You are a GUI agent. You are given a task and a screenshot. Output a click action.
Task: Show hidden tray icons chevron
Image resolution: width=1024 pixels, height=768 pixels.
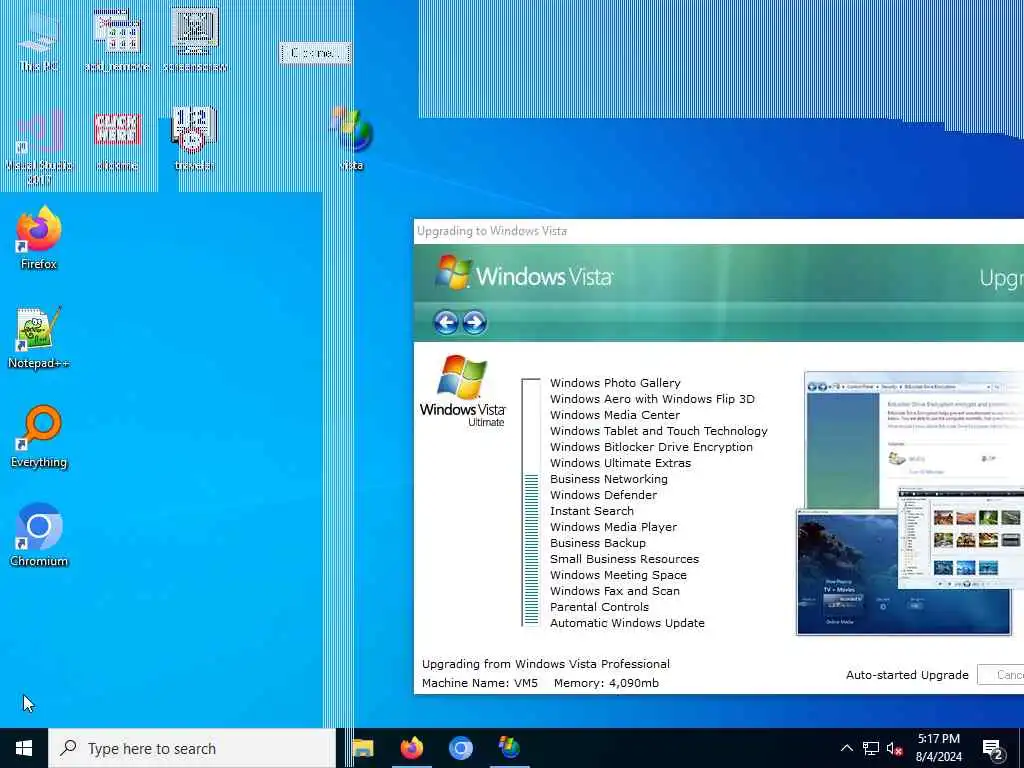(x=846, y=748)
